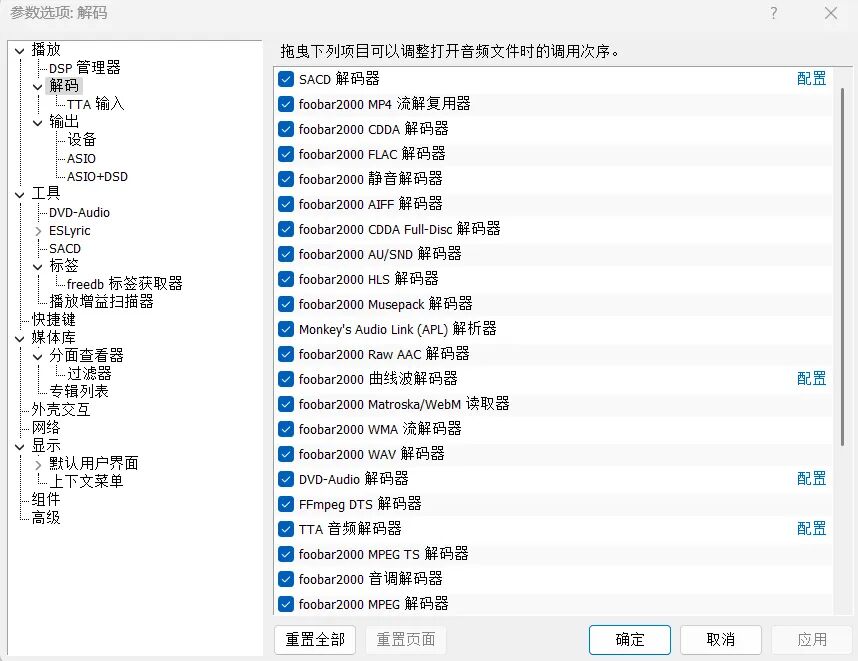Uncheck the foobar2000 FLAC 解码器
Screen dimensions: 858x661
click(x=284, y=154)
